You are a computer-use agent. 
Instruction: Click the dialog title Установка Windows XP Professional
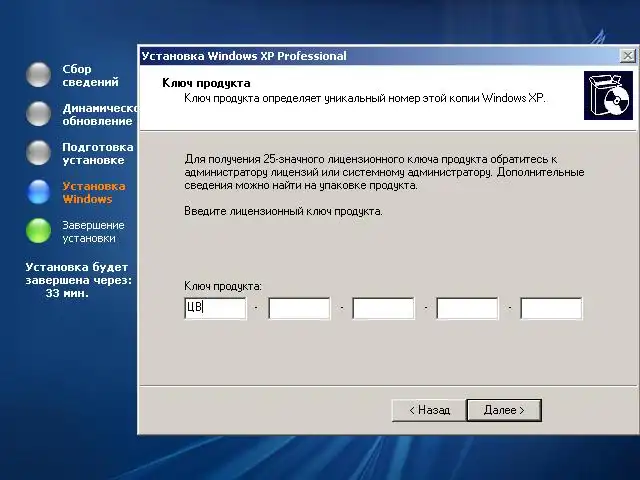click(x=244, y=56)
